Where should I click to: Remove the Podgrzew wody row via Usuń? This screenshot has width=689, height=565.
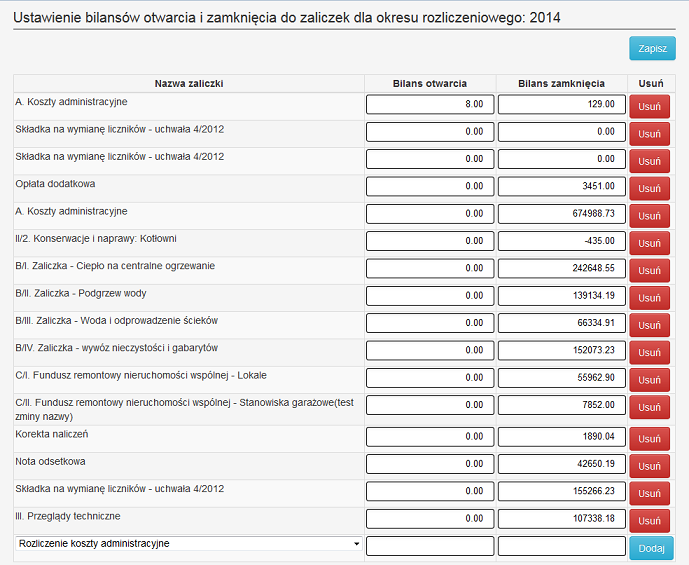pyautogui.click(x=649, y=298)
